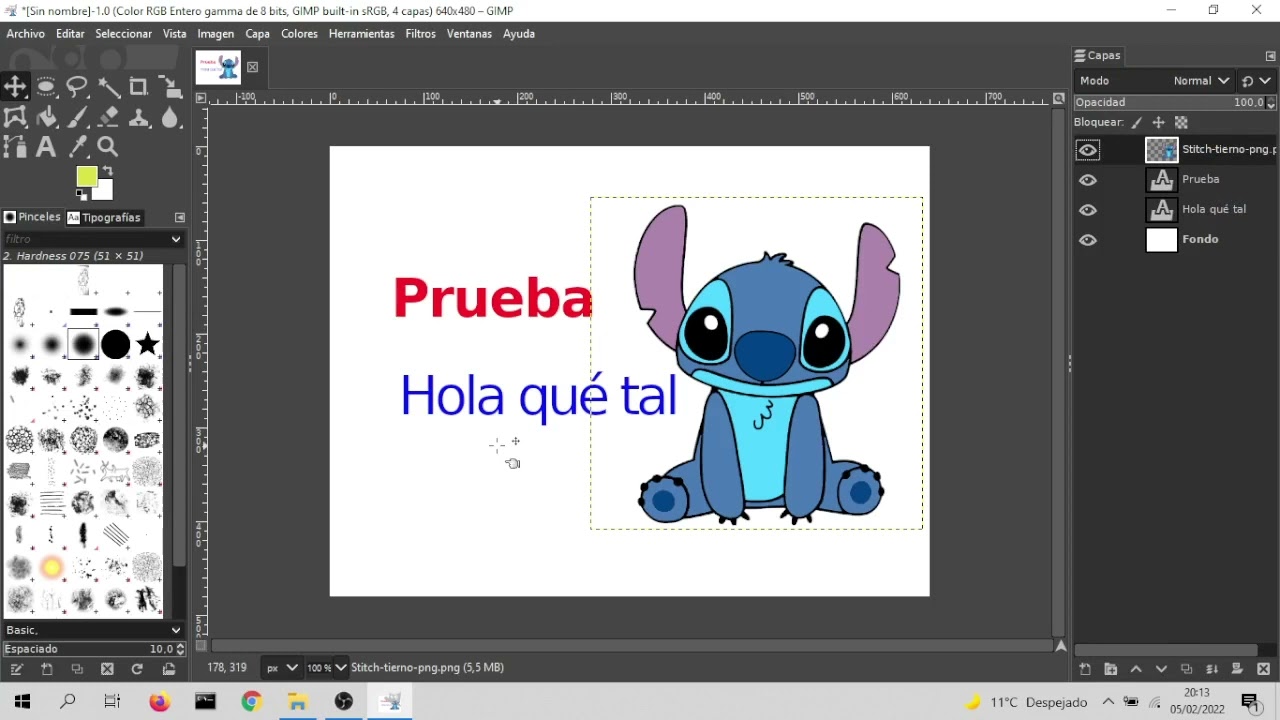This screenshot has width=1280, height=720.
Task: Open the Herramientas menu
Action: pos(361,33)
